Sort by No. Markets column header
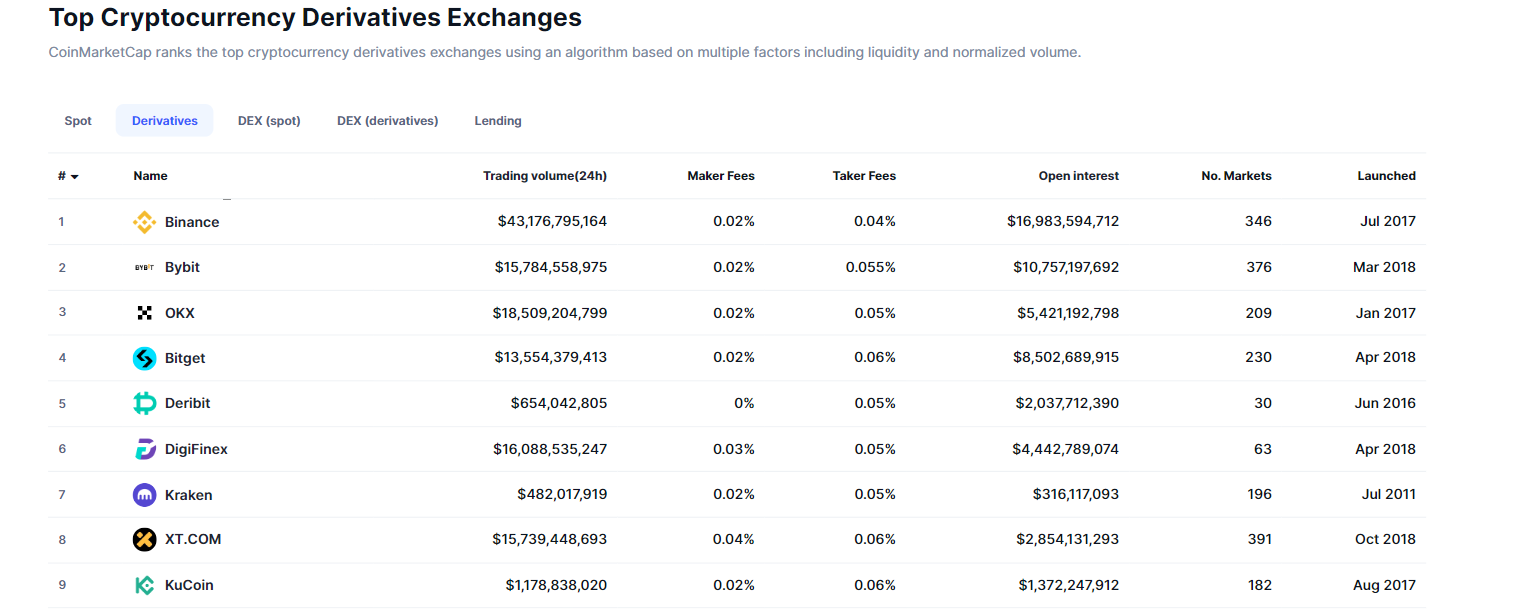Image resolution: width=1522 pixels, height=612 pixels. (x=1237, y=176)
